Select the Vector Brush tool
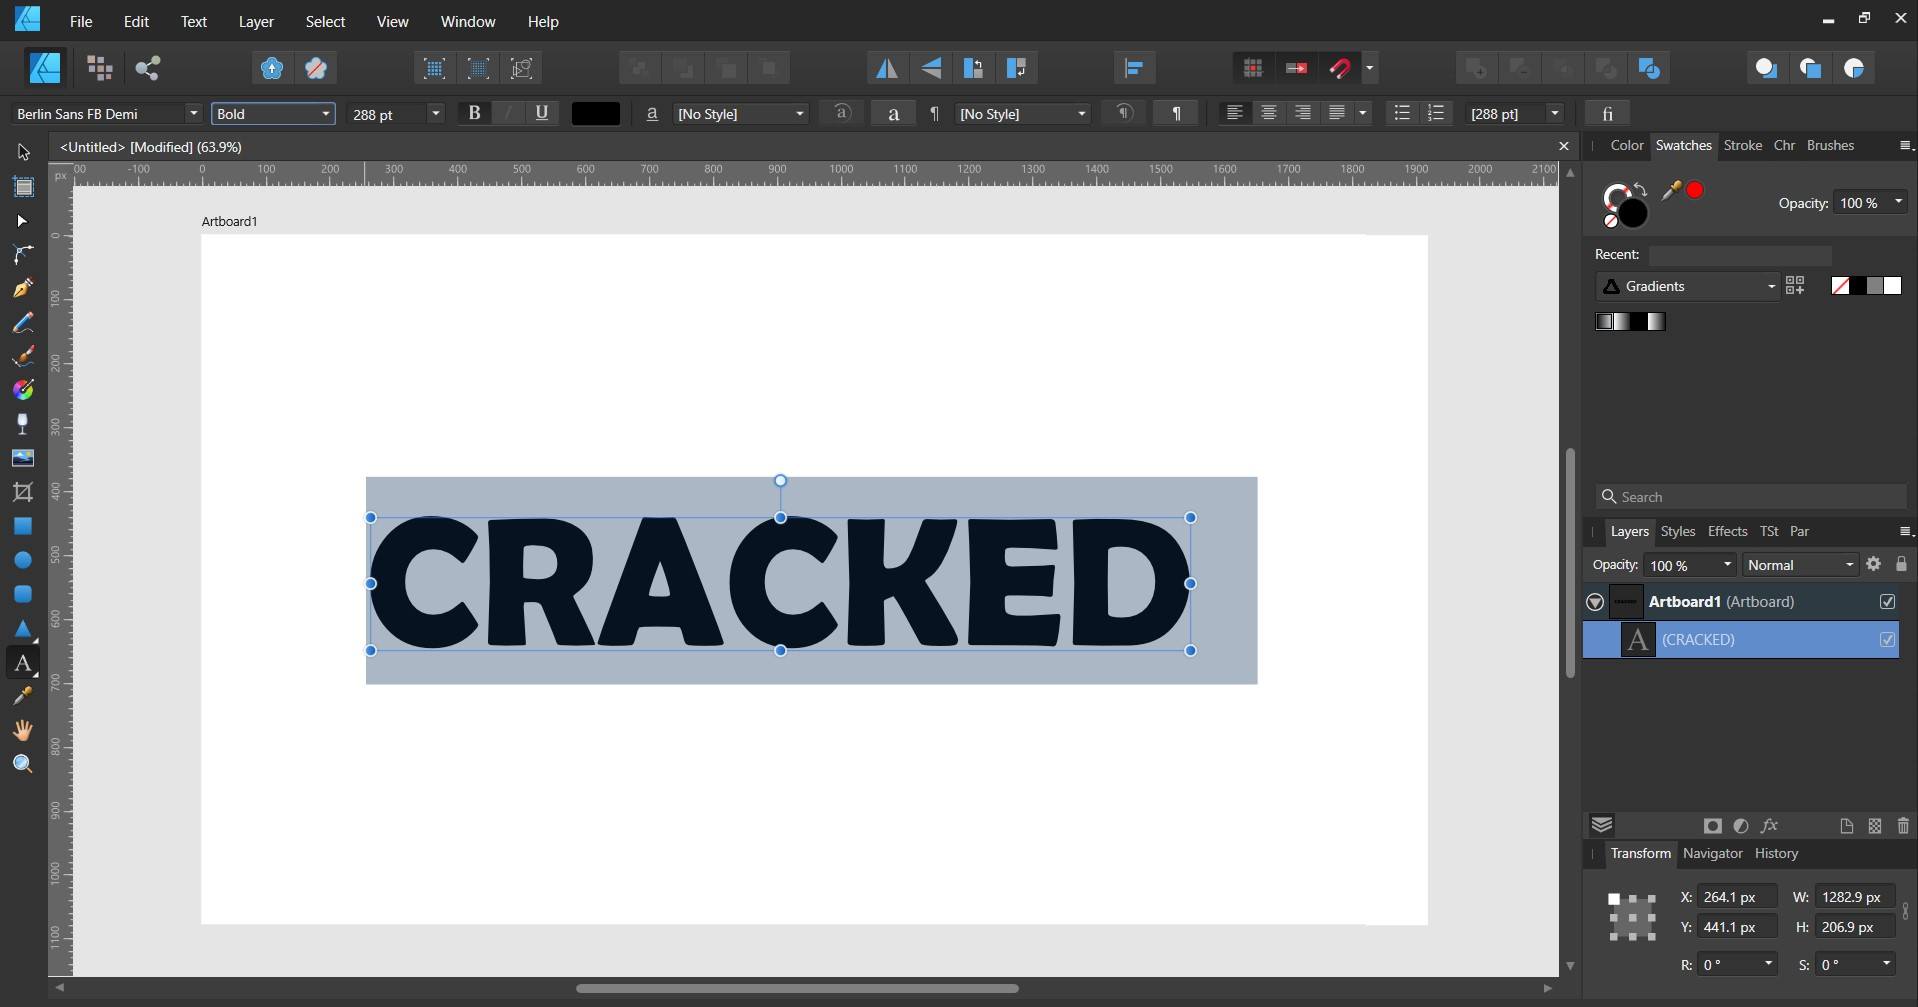 (x=22, y=356)
